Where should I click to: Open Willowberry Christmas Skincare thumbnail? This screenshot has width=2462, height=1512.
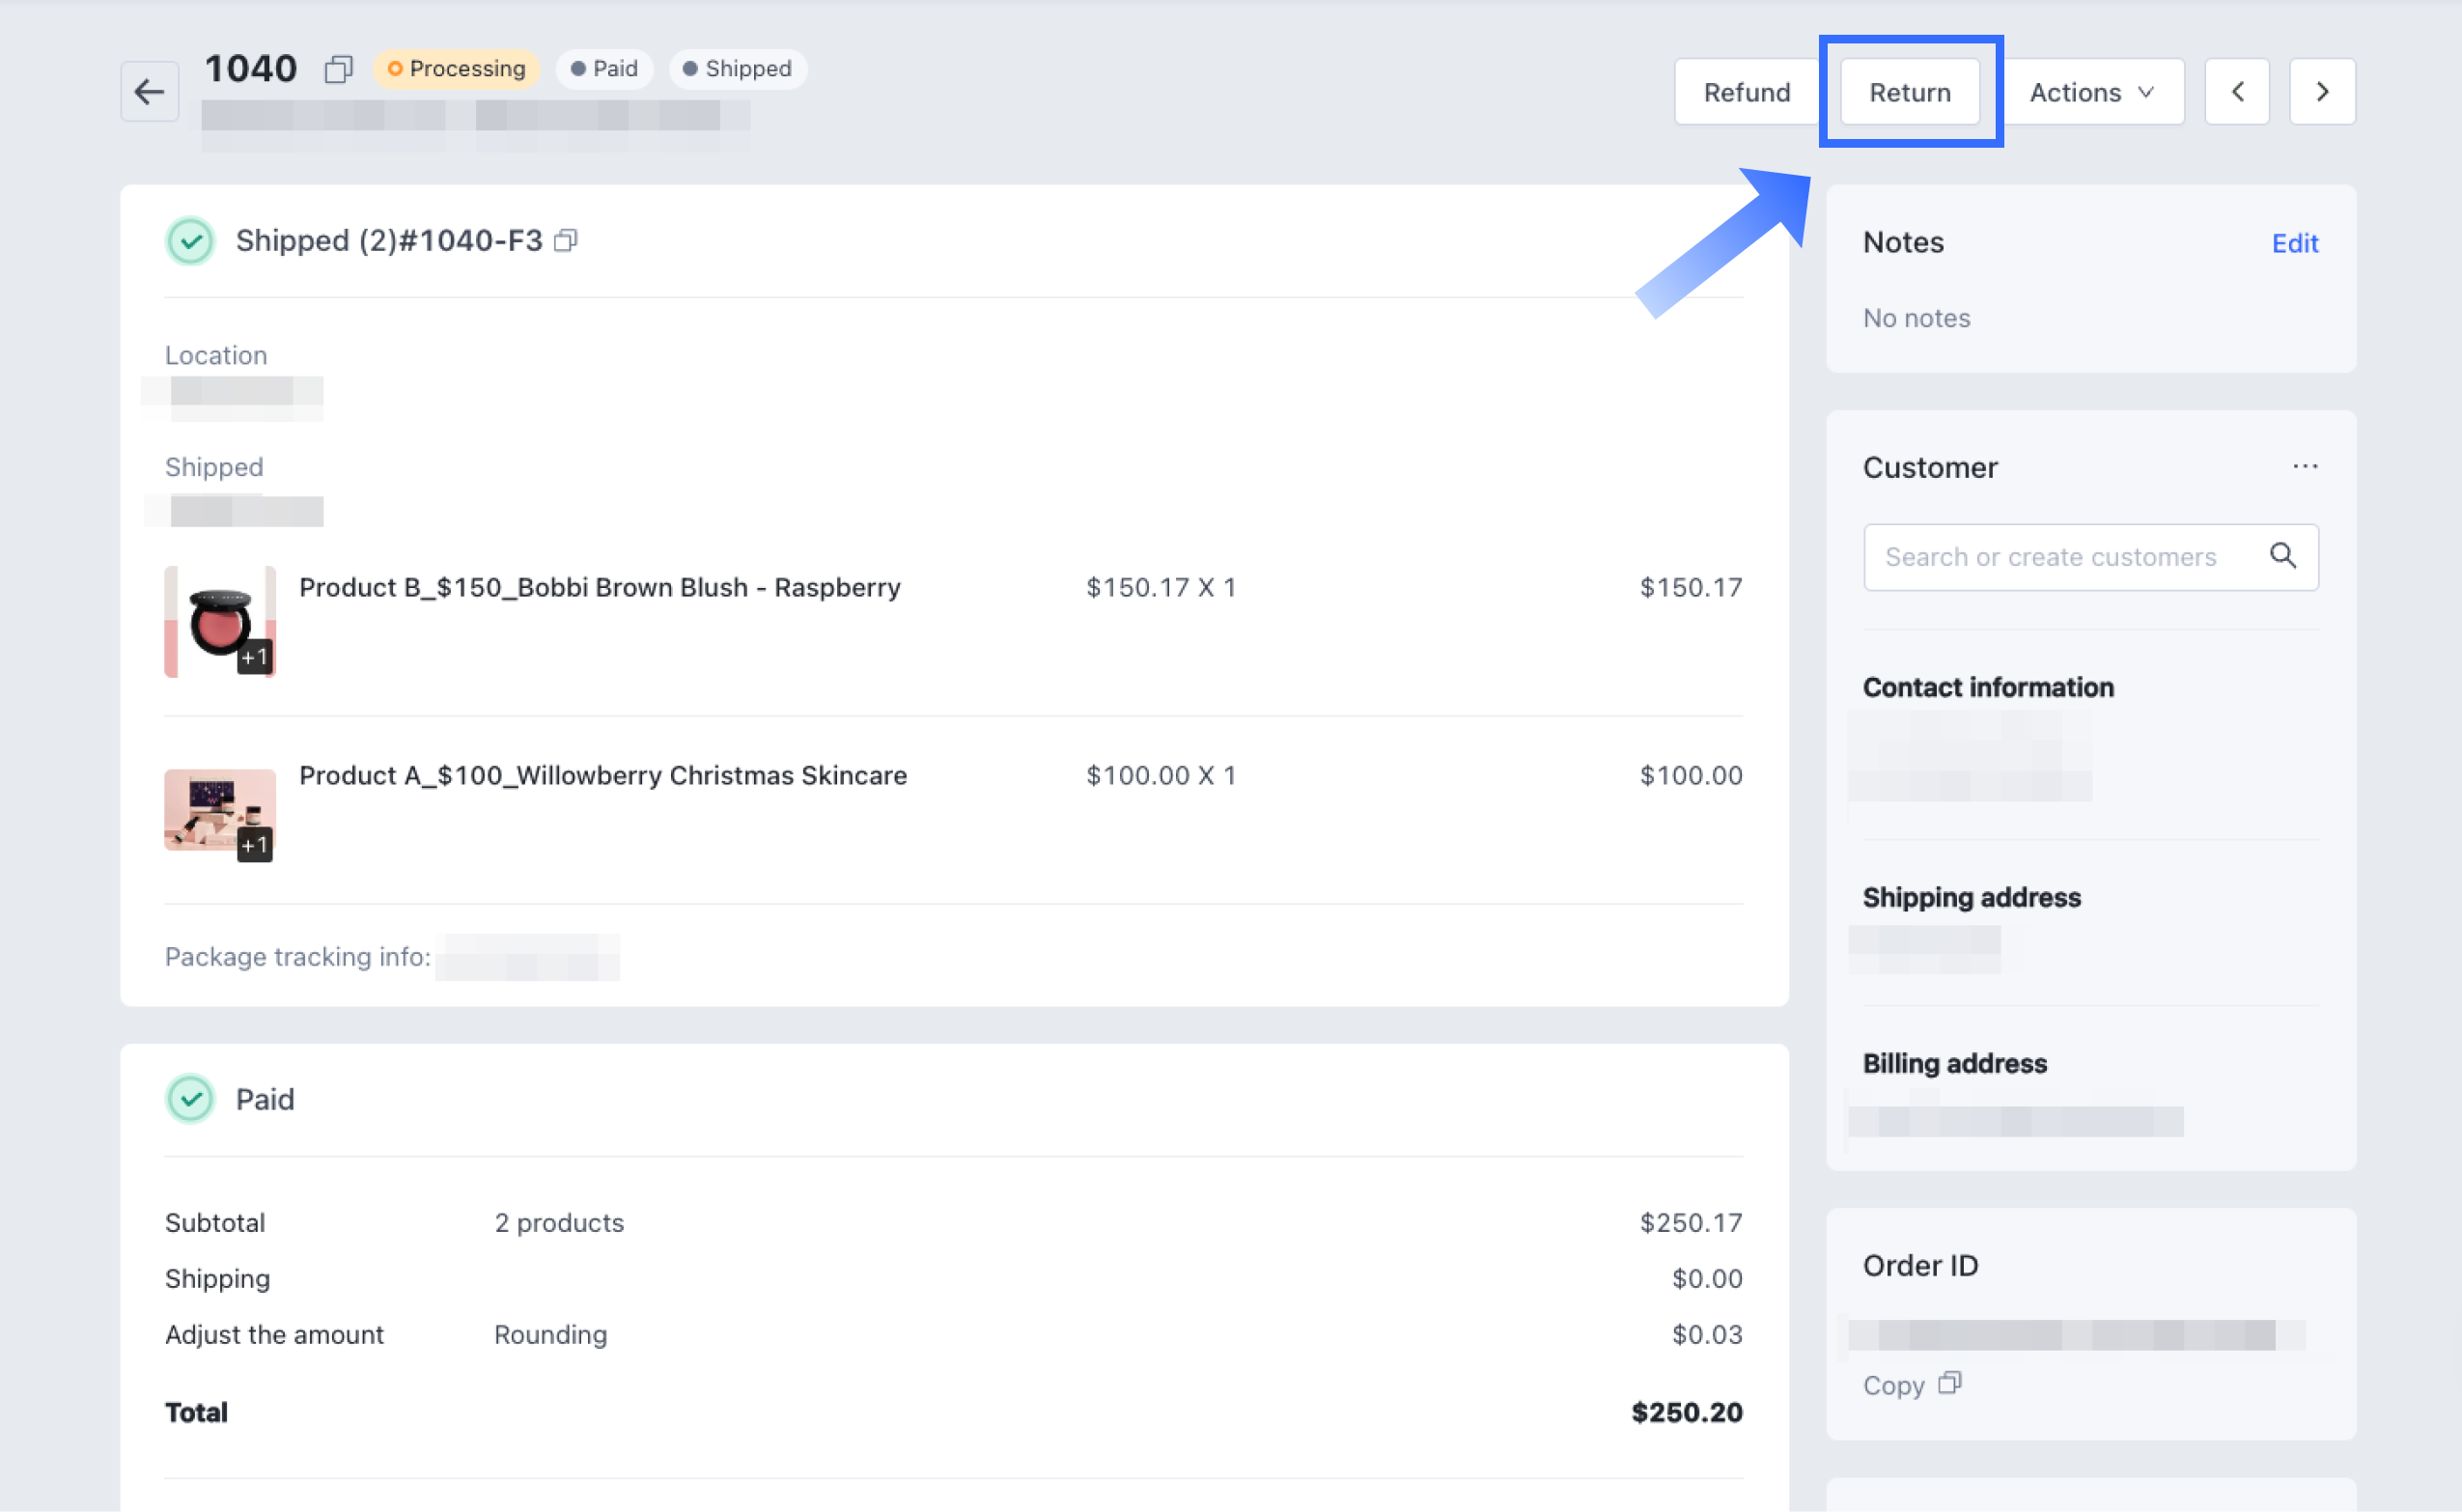pos(220,811)
